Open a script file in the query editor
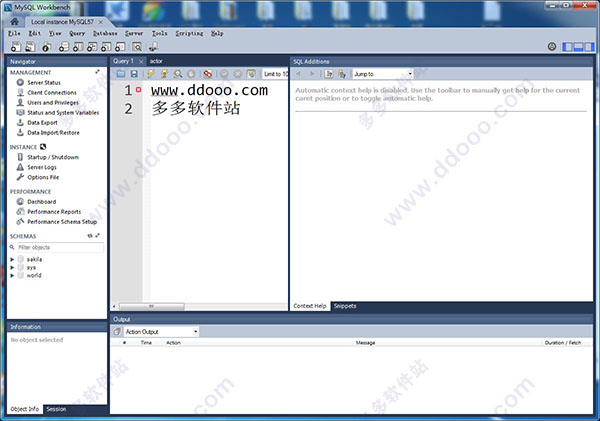Screen dimensions: 600x421 click(x=121, y=74)
